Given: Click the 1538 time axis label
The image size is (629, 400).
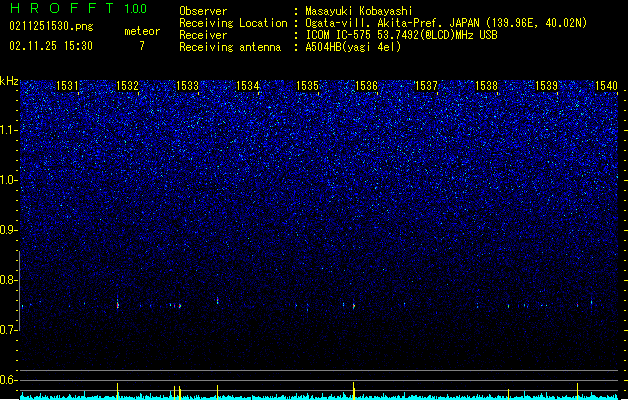Looking at the screenshot, I should 486,85.
